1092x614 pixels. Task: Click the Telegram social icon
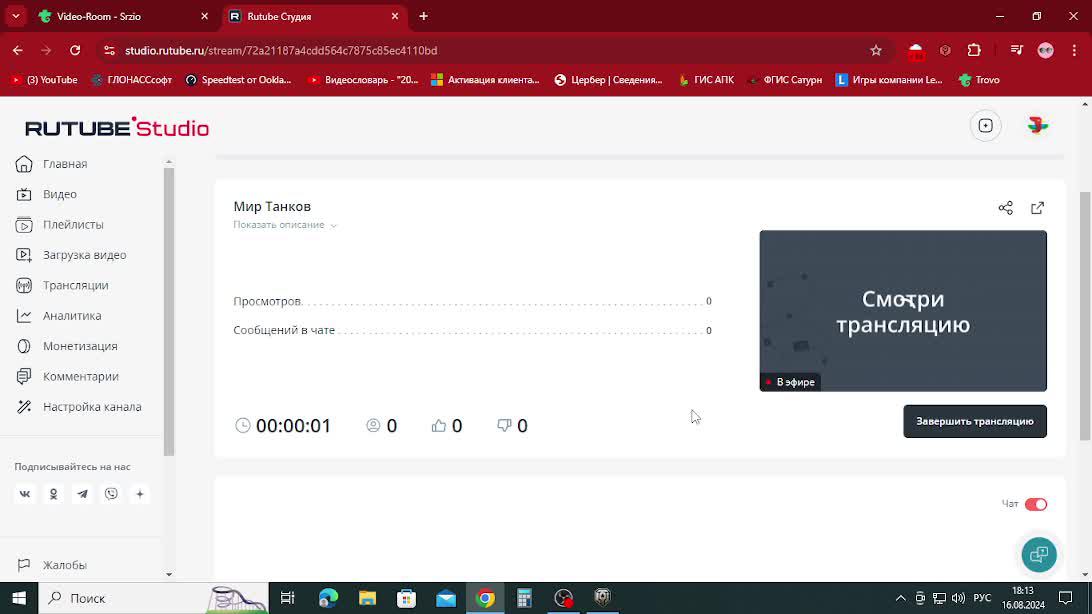tap(82, 494)
